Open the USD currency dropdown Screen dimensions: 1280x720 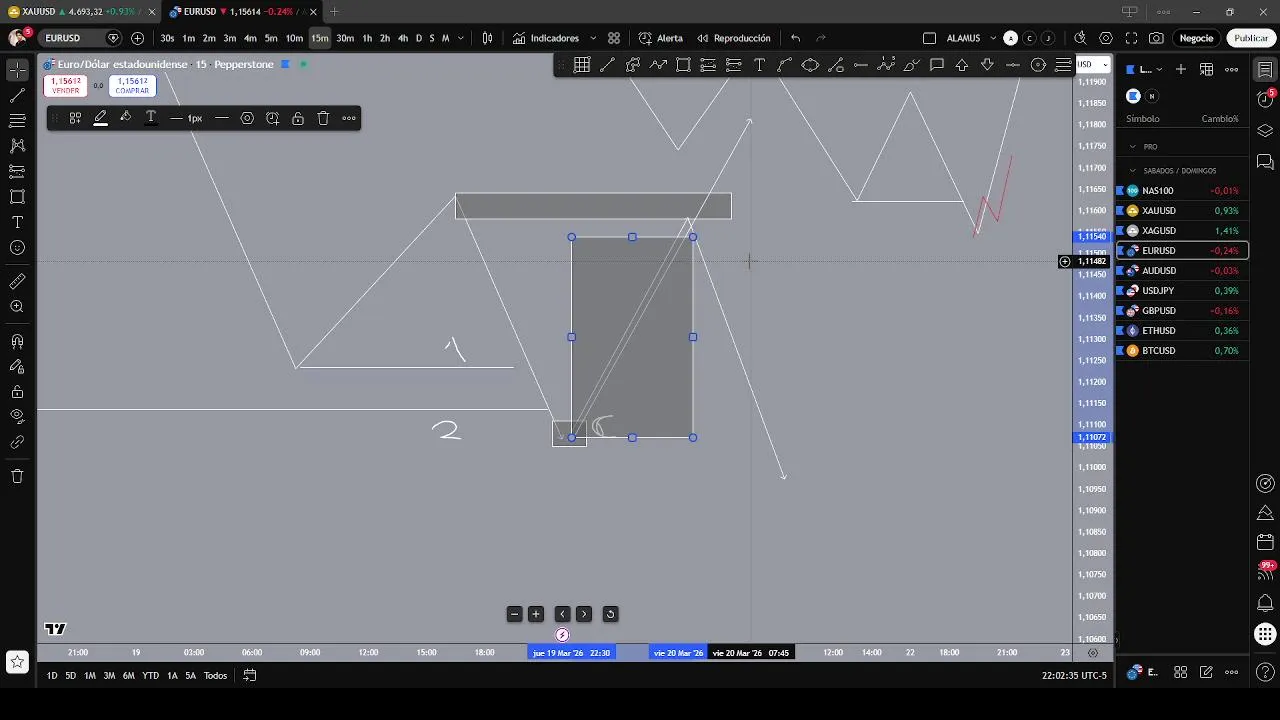pos(1092,64)
